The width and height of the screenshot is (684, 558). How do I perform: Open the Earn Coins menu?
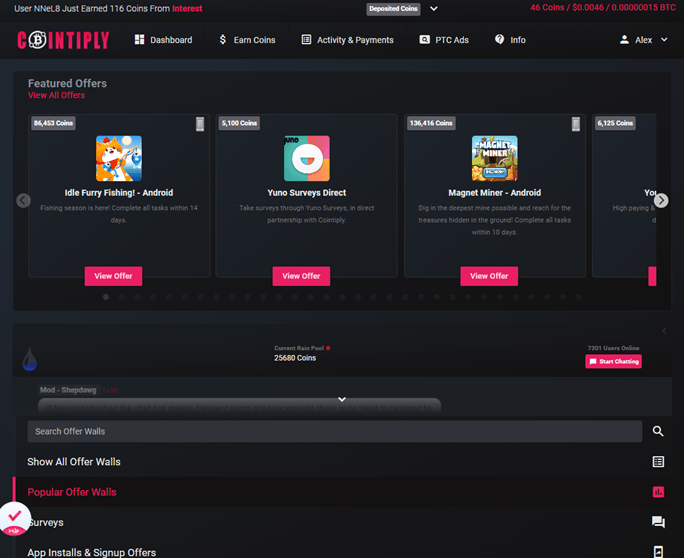(x=247, y=40)
